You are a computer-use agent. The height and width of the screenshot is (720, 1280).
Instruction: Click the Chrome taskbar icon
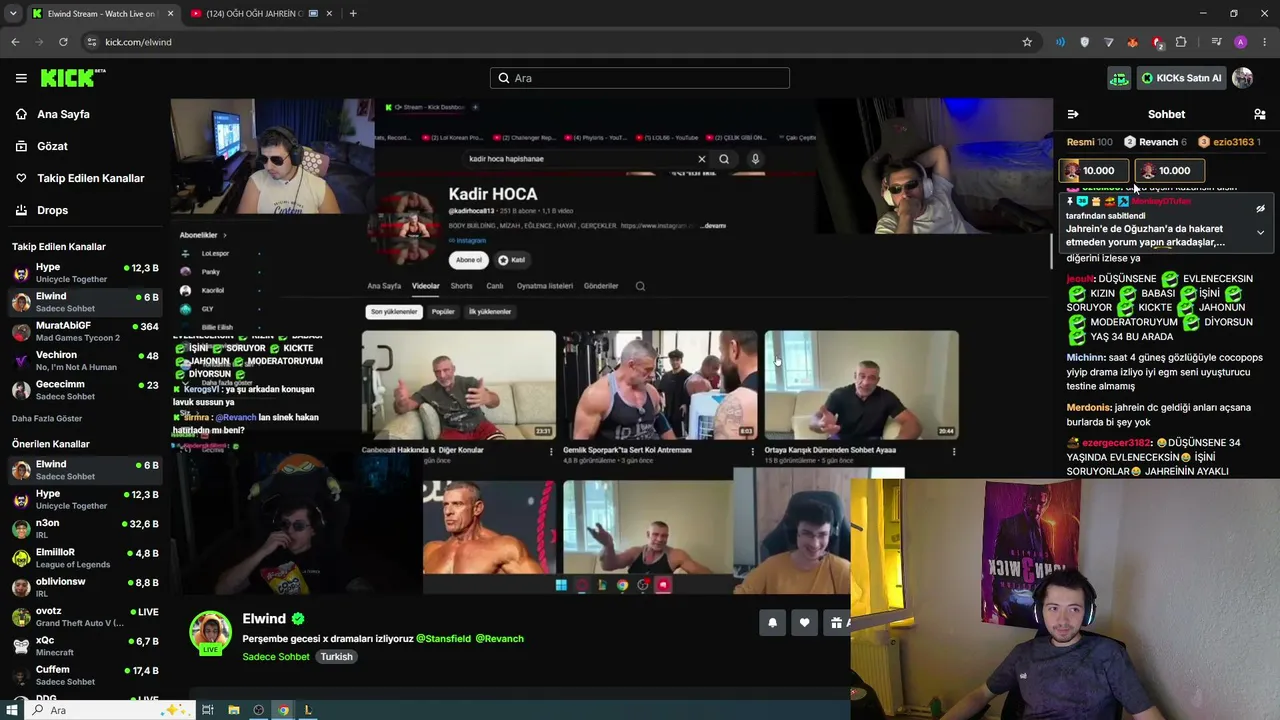click(x=284, y=710)
